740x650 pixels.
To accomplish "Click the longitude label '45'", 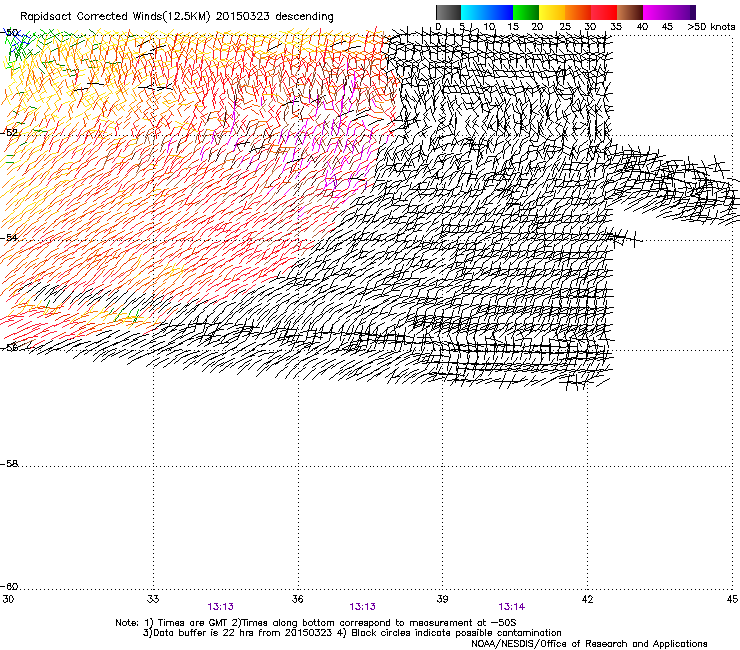I will click(x=732, y=599).
